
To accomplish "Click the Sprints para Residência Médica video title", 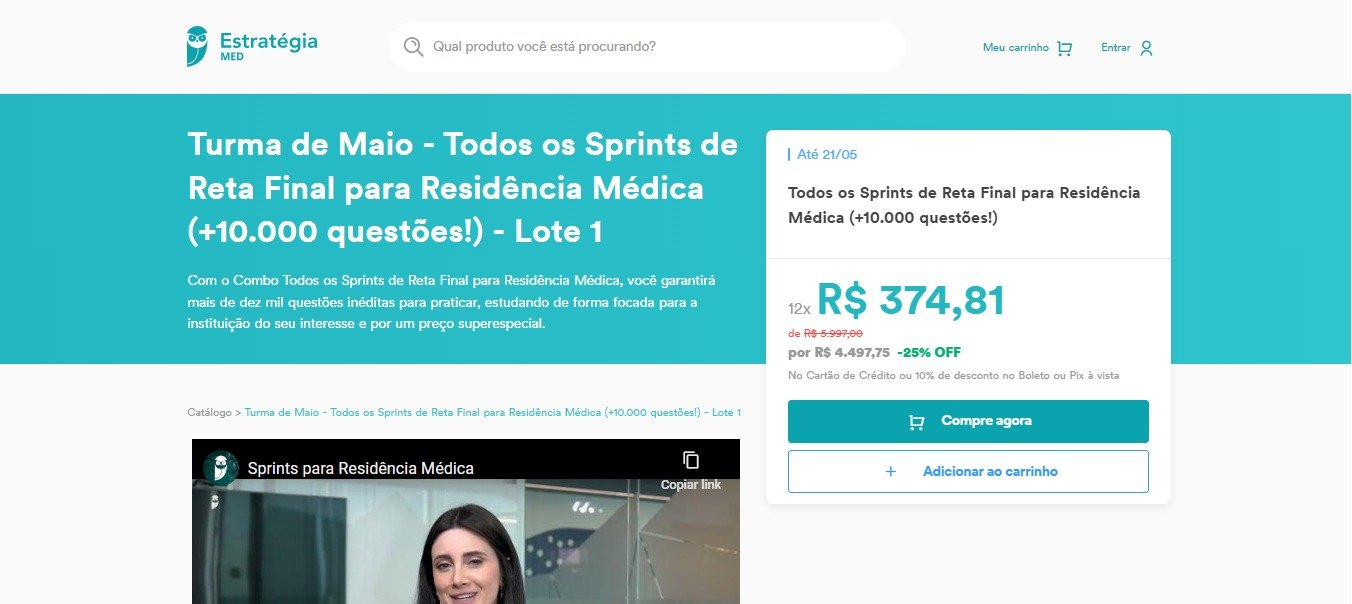I will 361,468.
